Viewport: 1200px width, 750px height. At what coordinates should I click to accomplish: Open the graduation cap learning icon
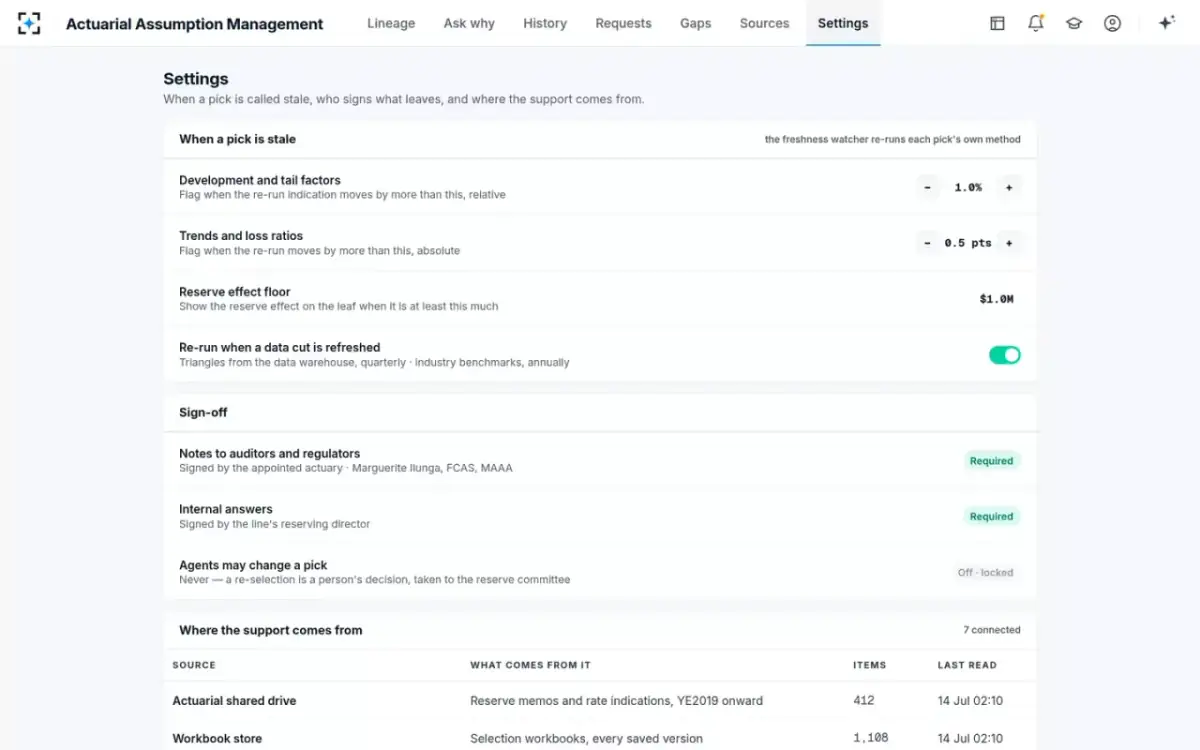1074,23
